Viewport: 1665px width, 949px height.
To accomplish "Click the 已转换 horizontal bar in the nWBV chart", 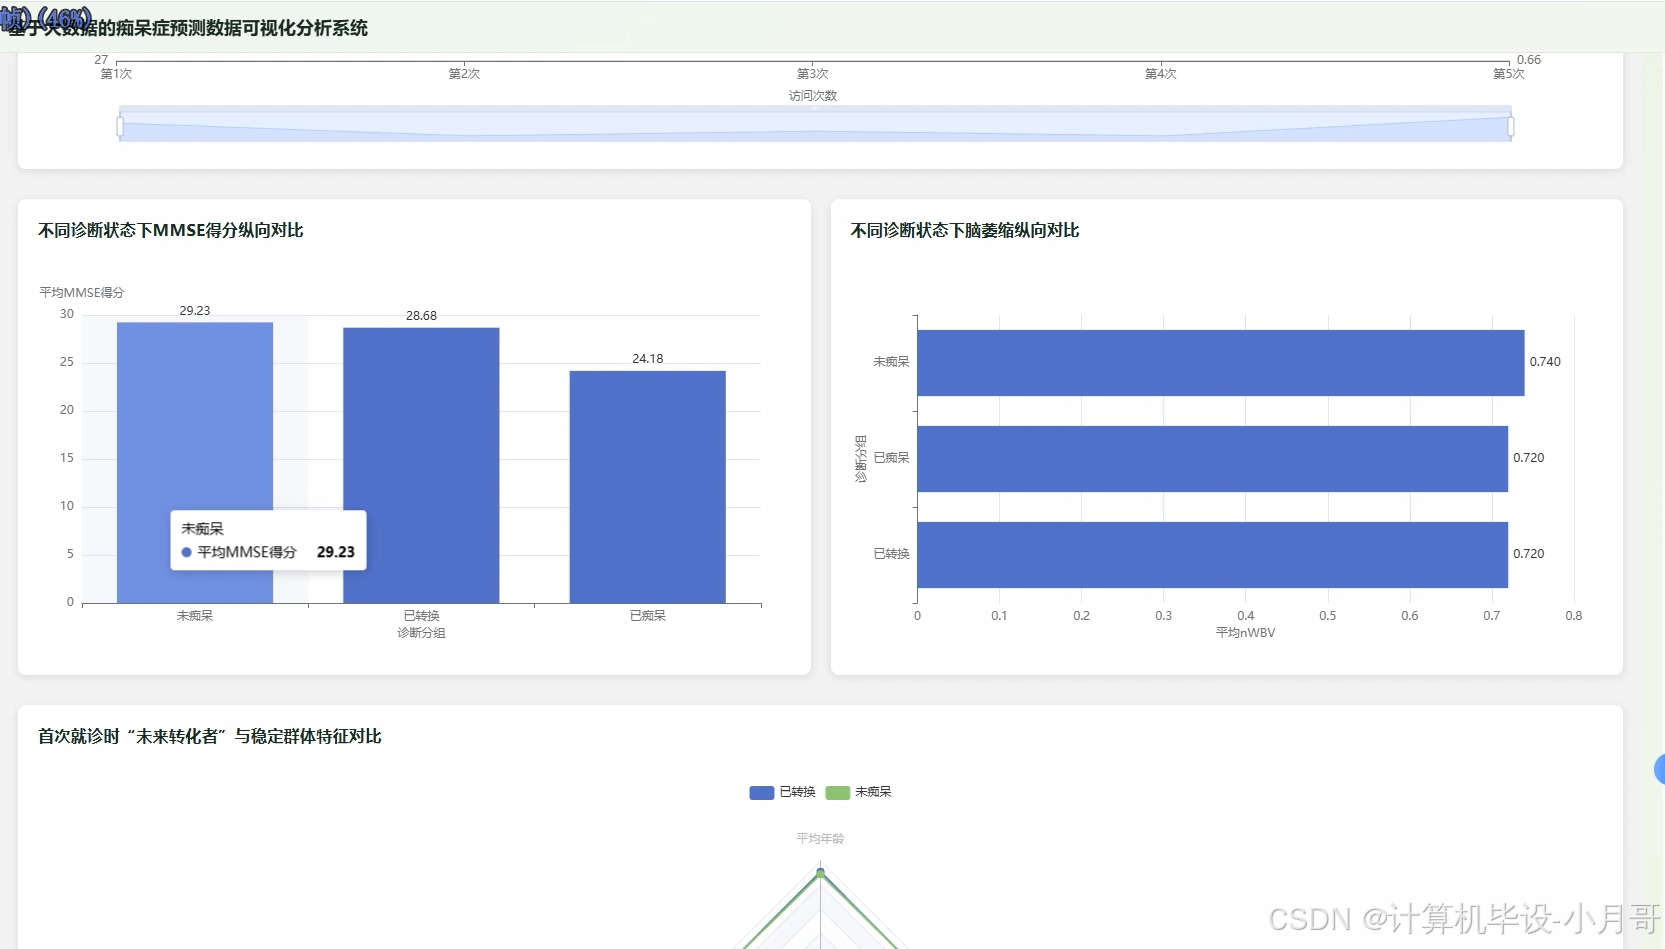I will [x=1212, y=555].
